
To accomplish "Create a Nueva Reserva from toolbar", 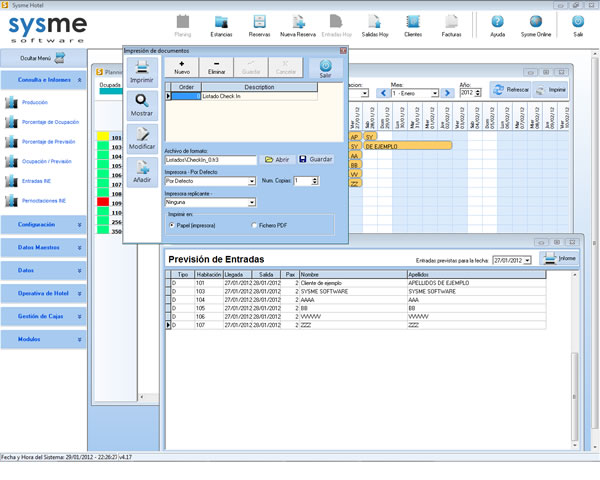I will pos(298,26).
